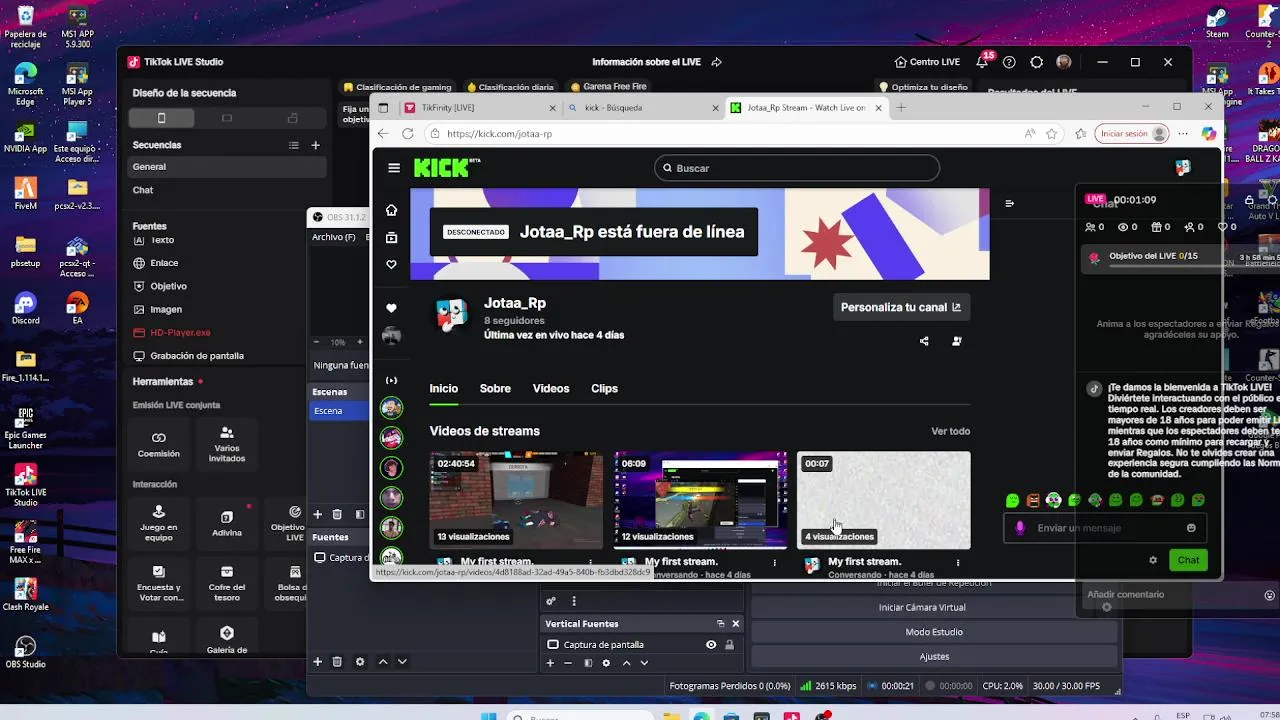Image resolution: width=1280 pixels, height=720 pixels.
Task: Click the follow user icon next to share
Action: click(x=957, y=341)
